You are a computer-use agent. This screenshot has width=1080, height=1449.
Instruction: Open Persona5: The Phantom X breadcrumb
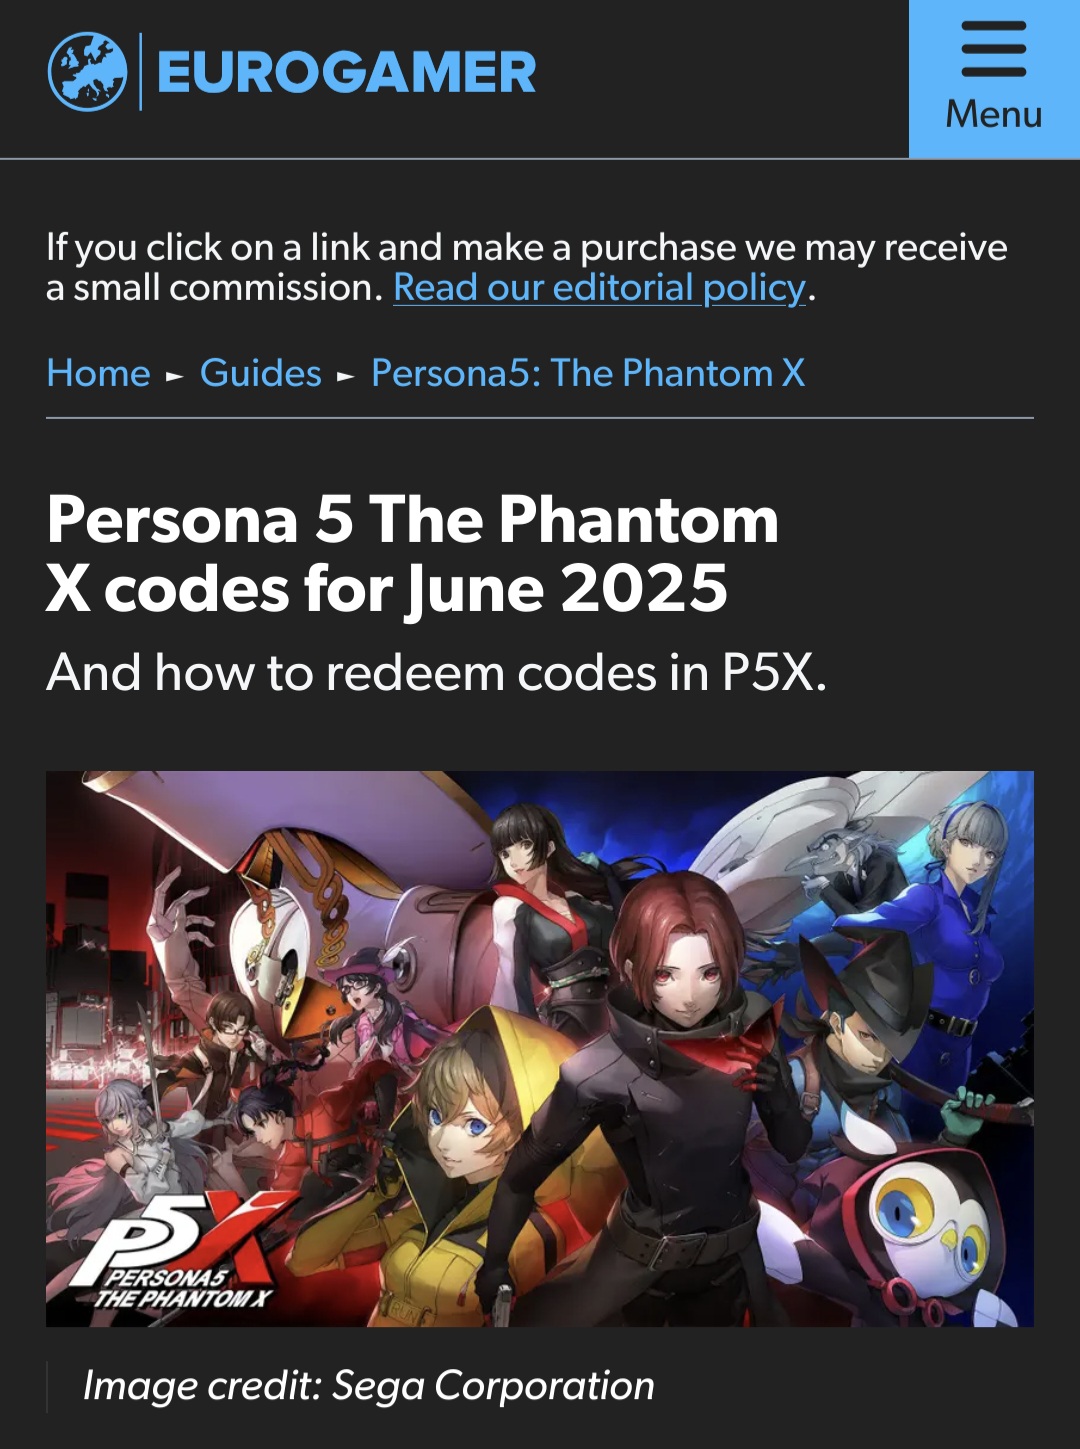588,373
